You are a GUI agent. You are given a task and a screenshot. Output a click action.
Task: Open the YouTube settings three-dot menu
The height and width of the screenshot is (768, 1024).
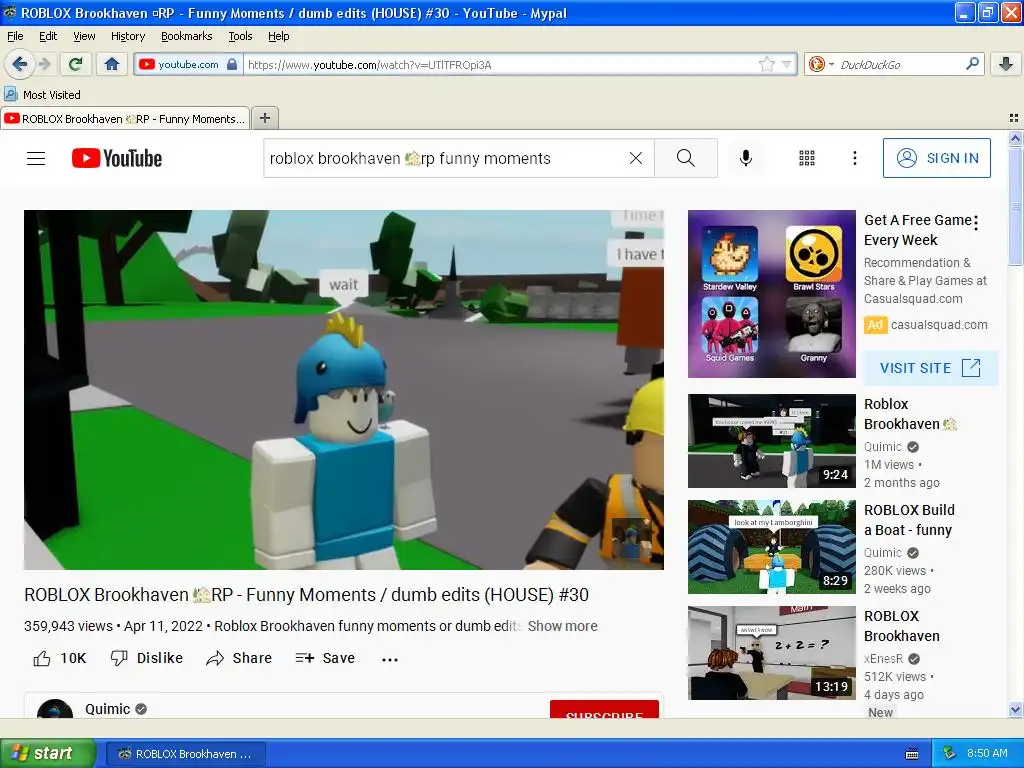[x=854, y=158]
